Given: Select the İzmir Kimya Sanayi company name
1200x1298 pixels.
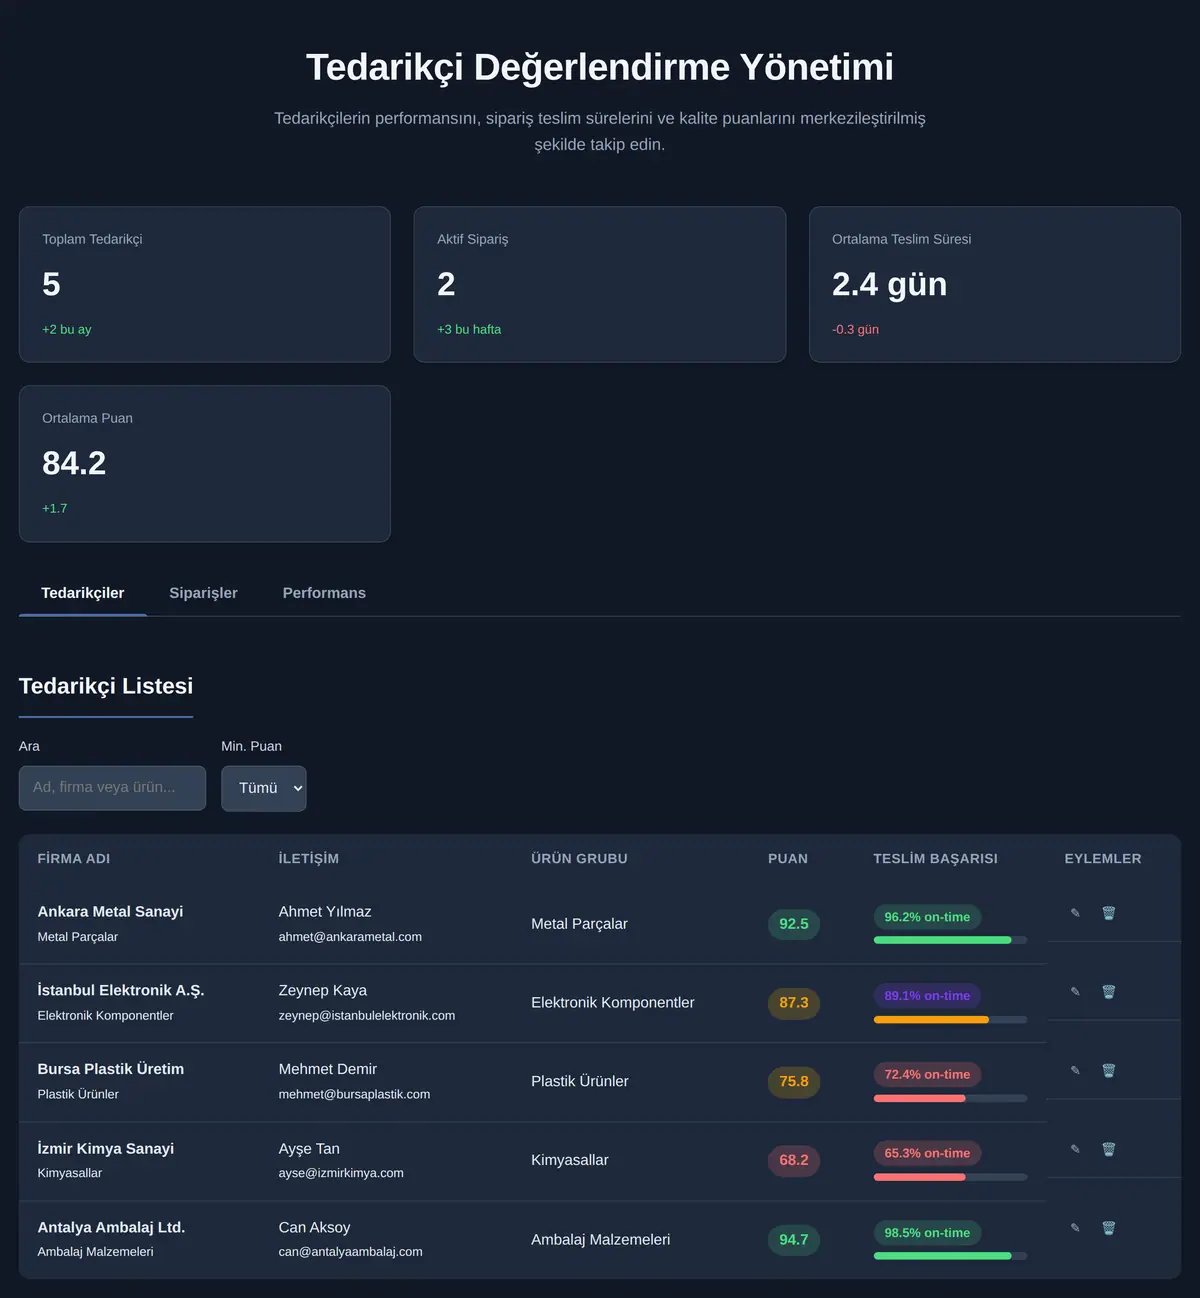Looking at the screenshot, I should pos(106,1148).
